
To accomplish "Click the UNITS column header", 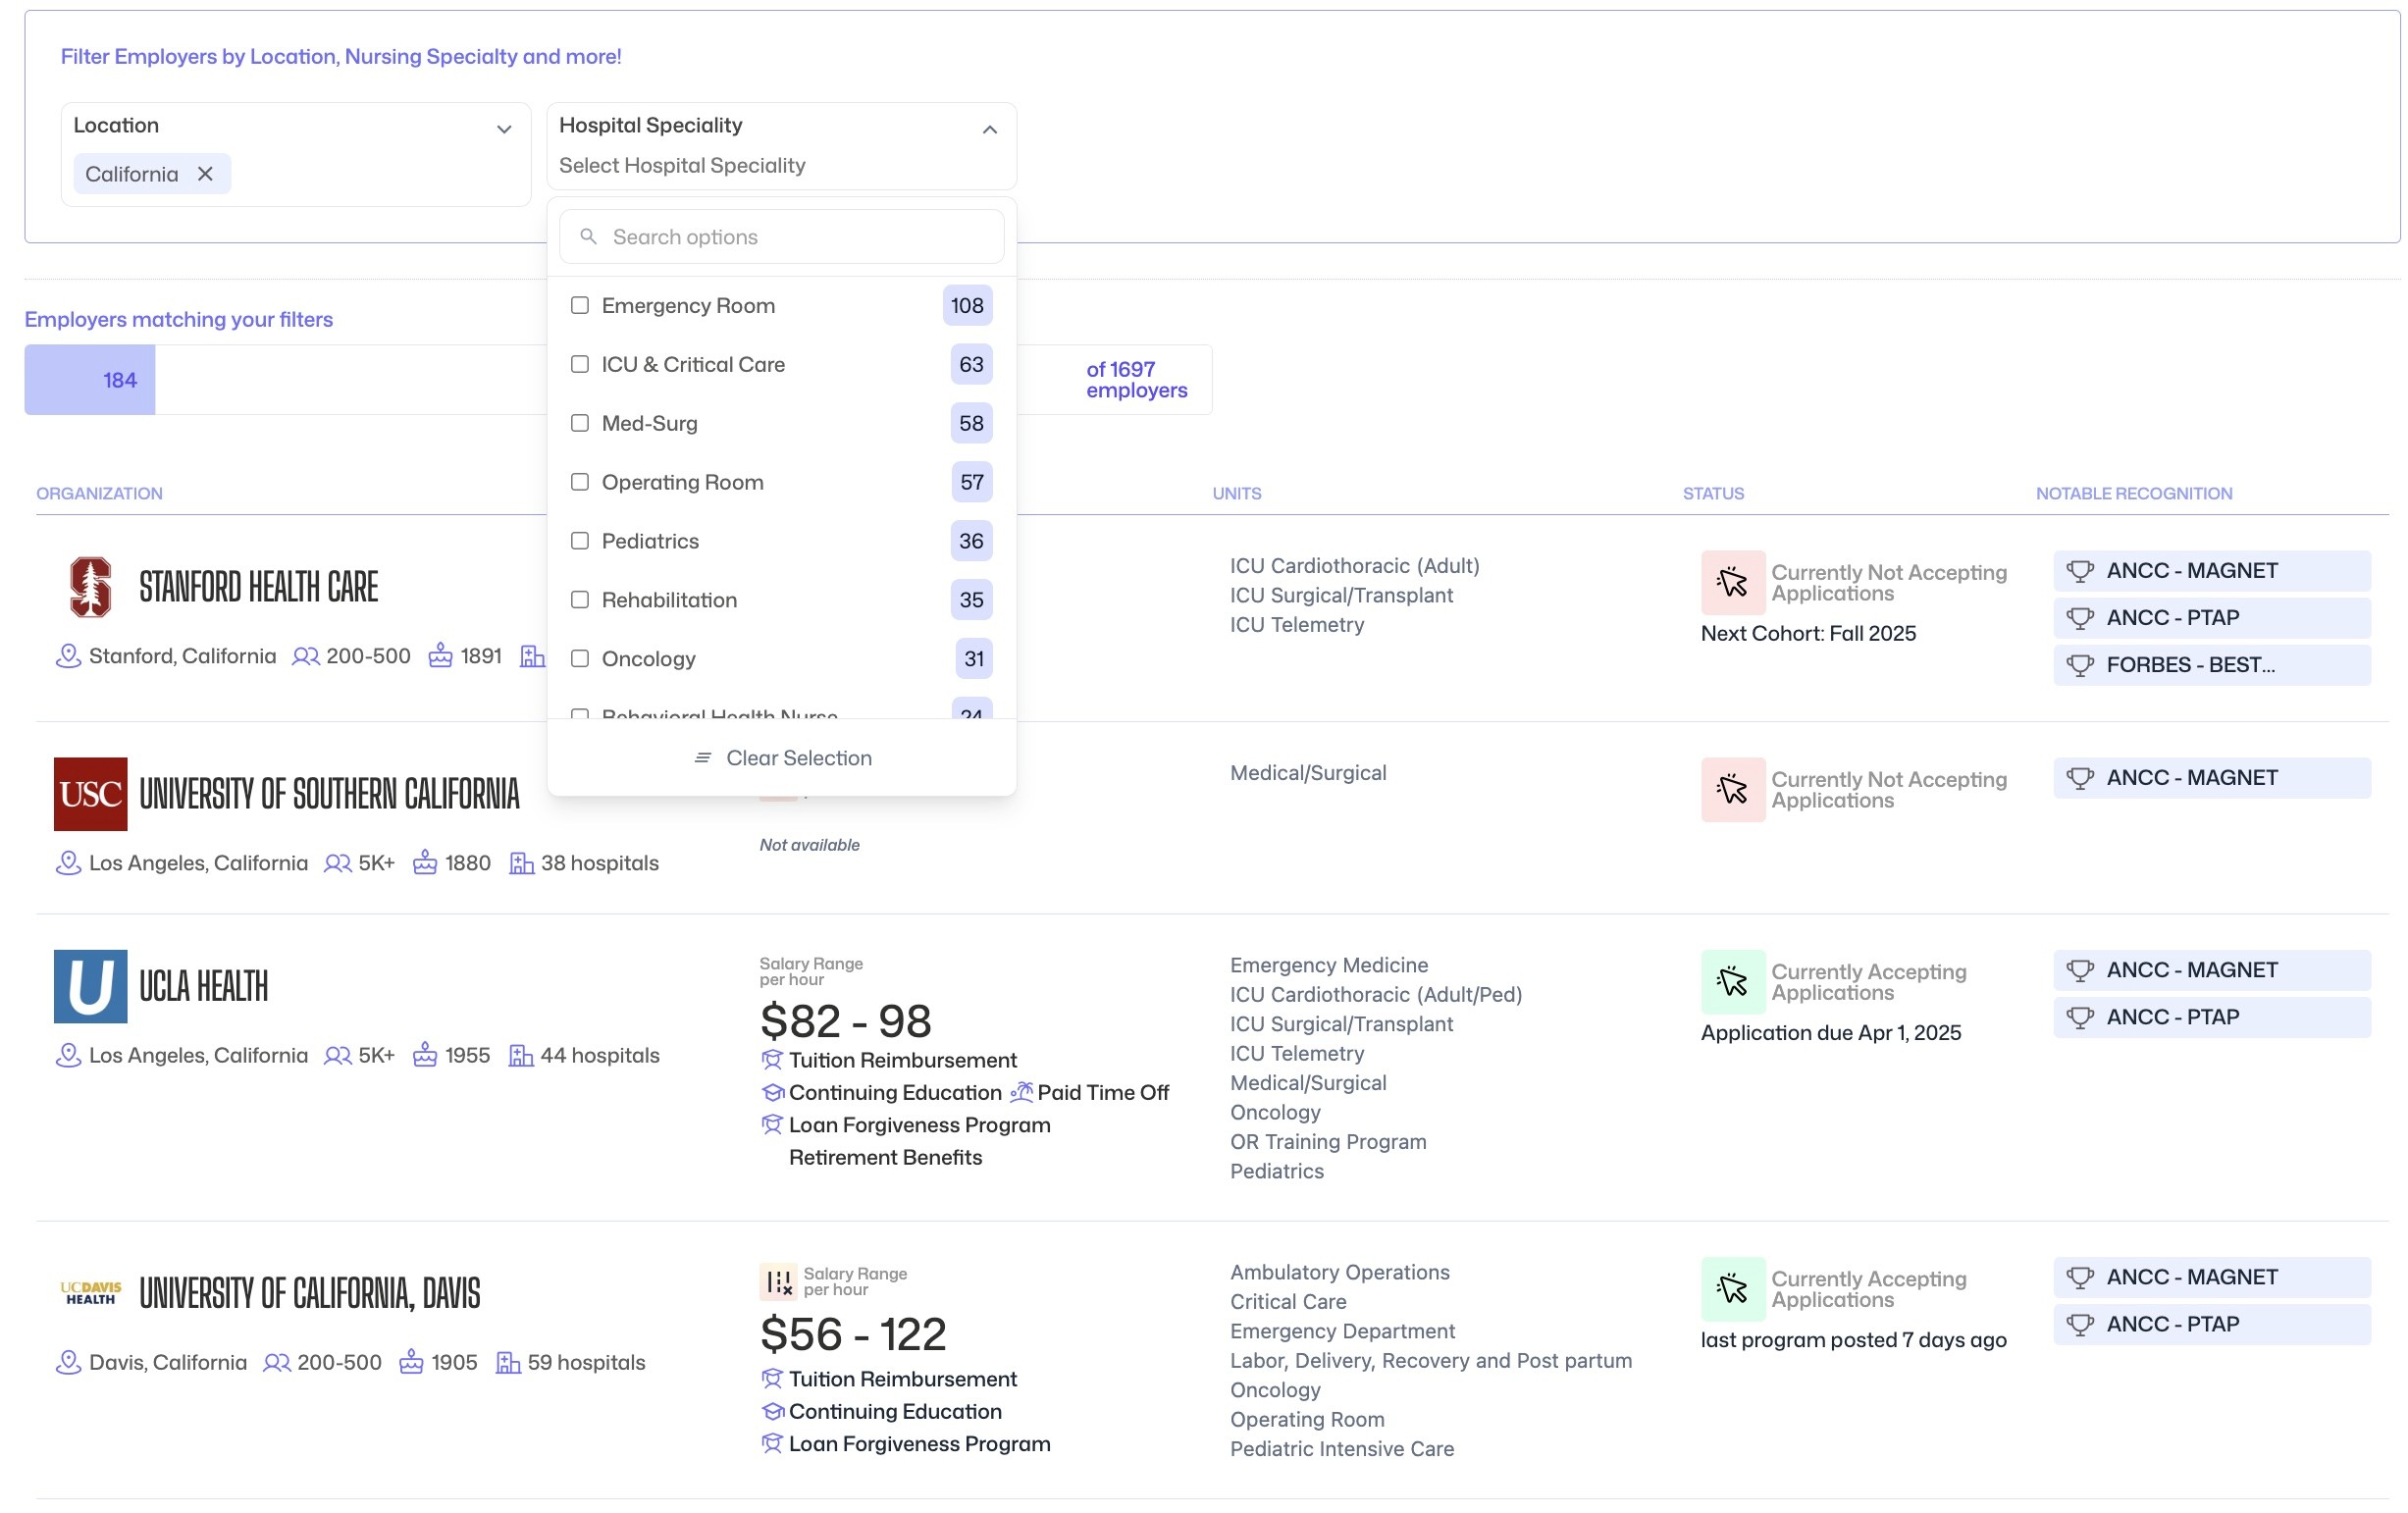I will tap(1236, 494).
